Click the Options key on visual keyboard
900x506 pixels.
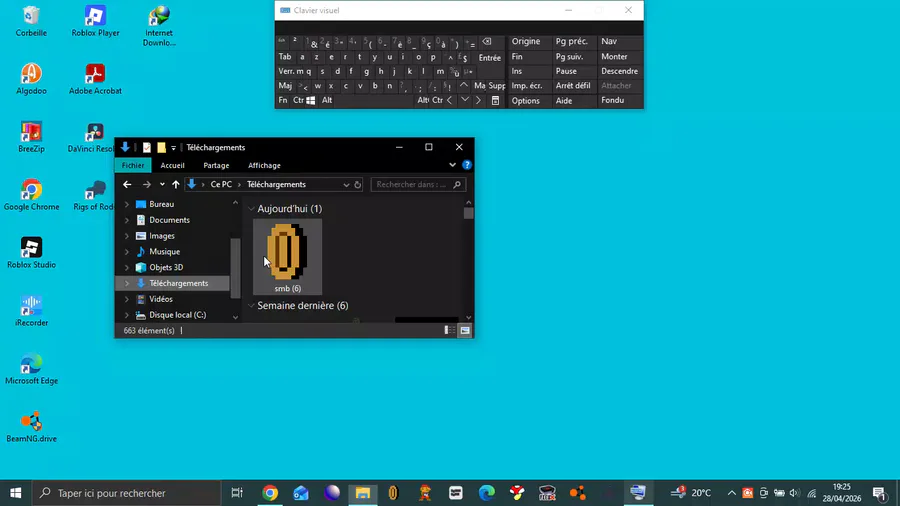click(526, 100)
